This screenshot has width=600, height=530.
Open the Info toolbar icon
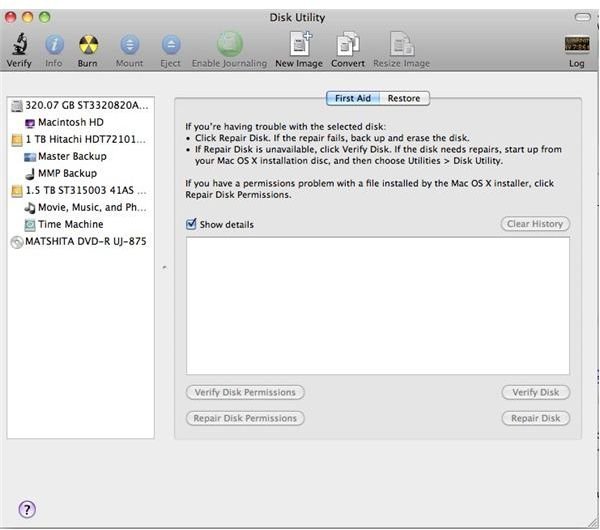click(54, 44)
